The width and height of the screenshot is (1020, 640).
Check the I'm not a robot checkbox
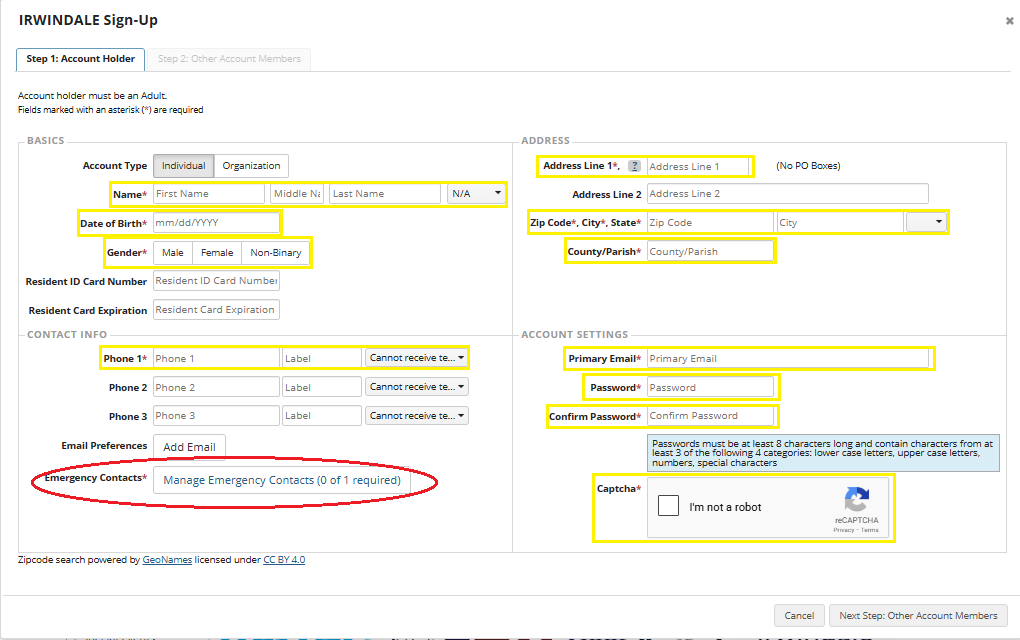(668, 506)
